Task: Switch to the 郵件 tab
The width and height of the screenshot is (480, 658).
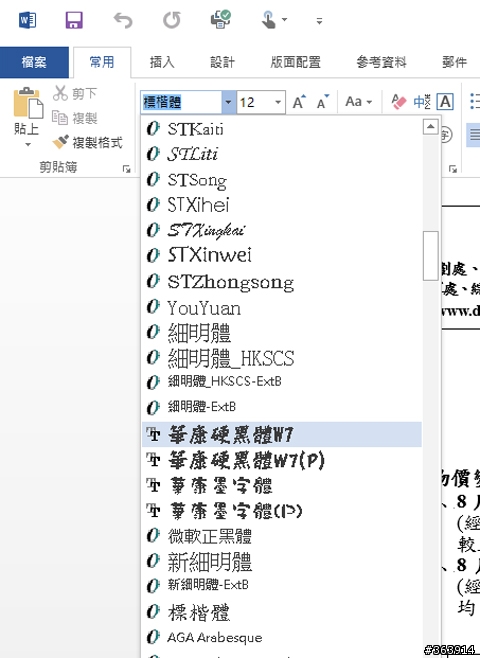Action: (455, 62)
